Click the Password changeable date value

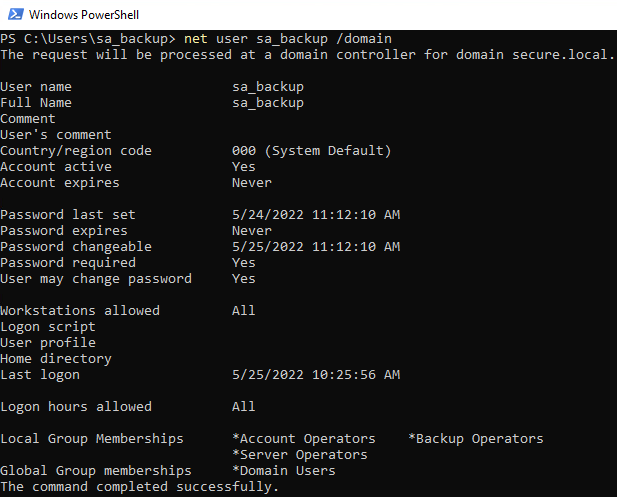pos(316,247)
